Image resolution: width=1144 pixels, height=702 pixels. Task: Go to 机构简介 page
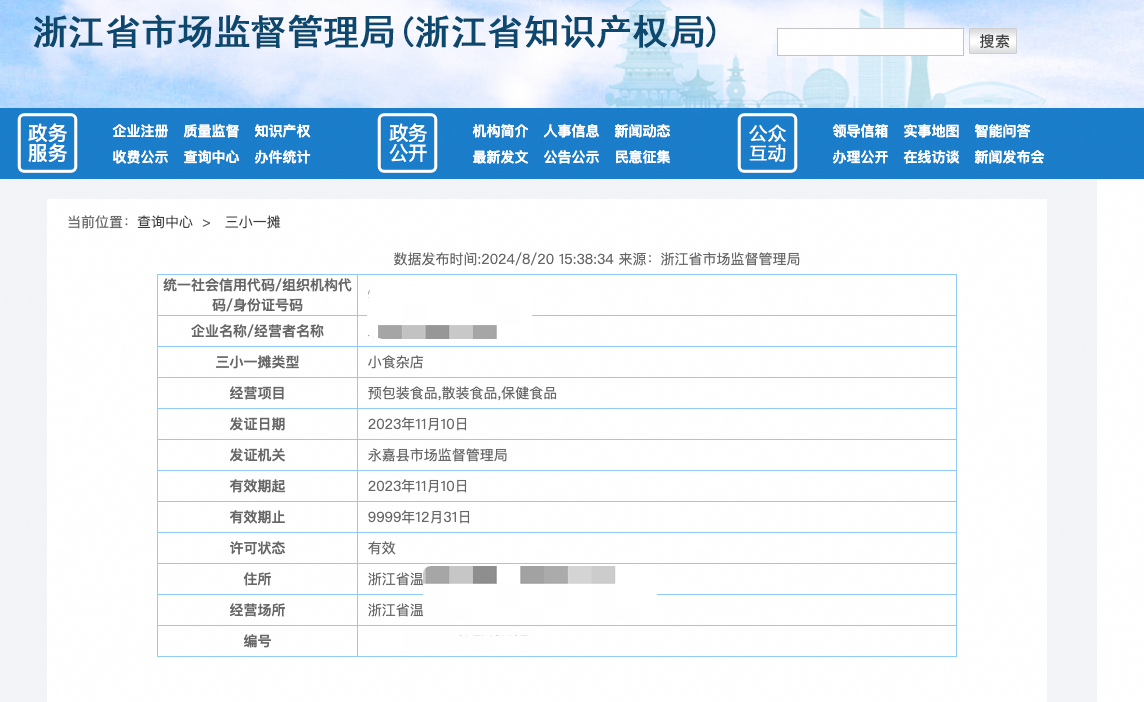tap(500, 131)
